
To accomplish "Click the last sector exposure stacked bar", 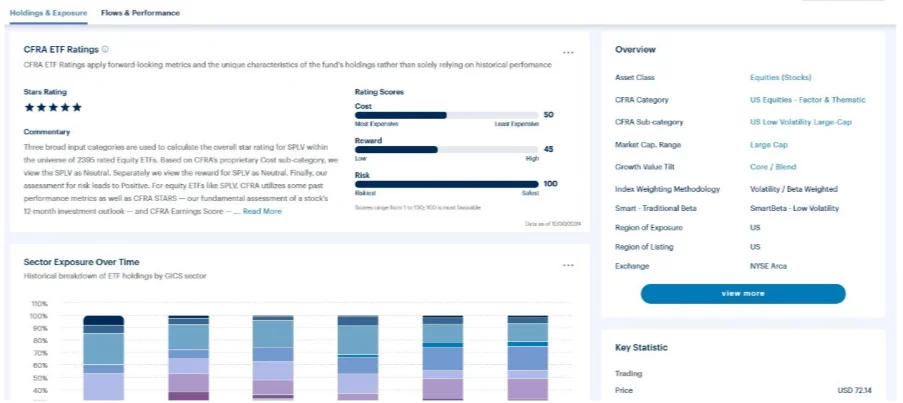I will [528, 358].
